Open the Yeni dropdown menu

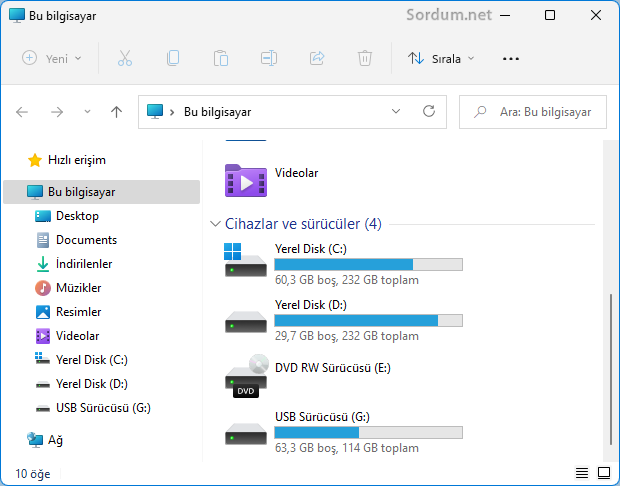pos(52,58)
